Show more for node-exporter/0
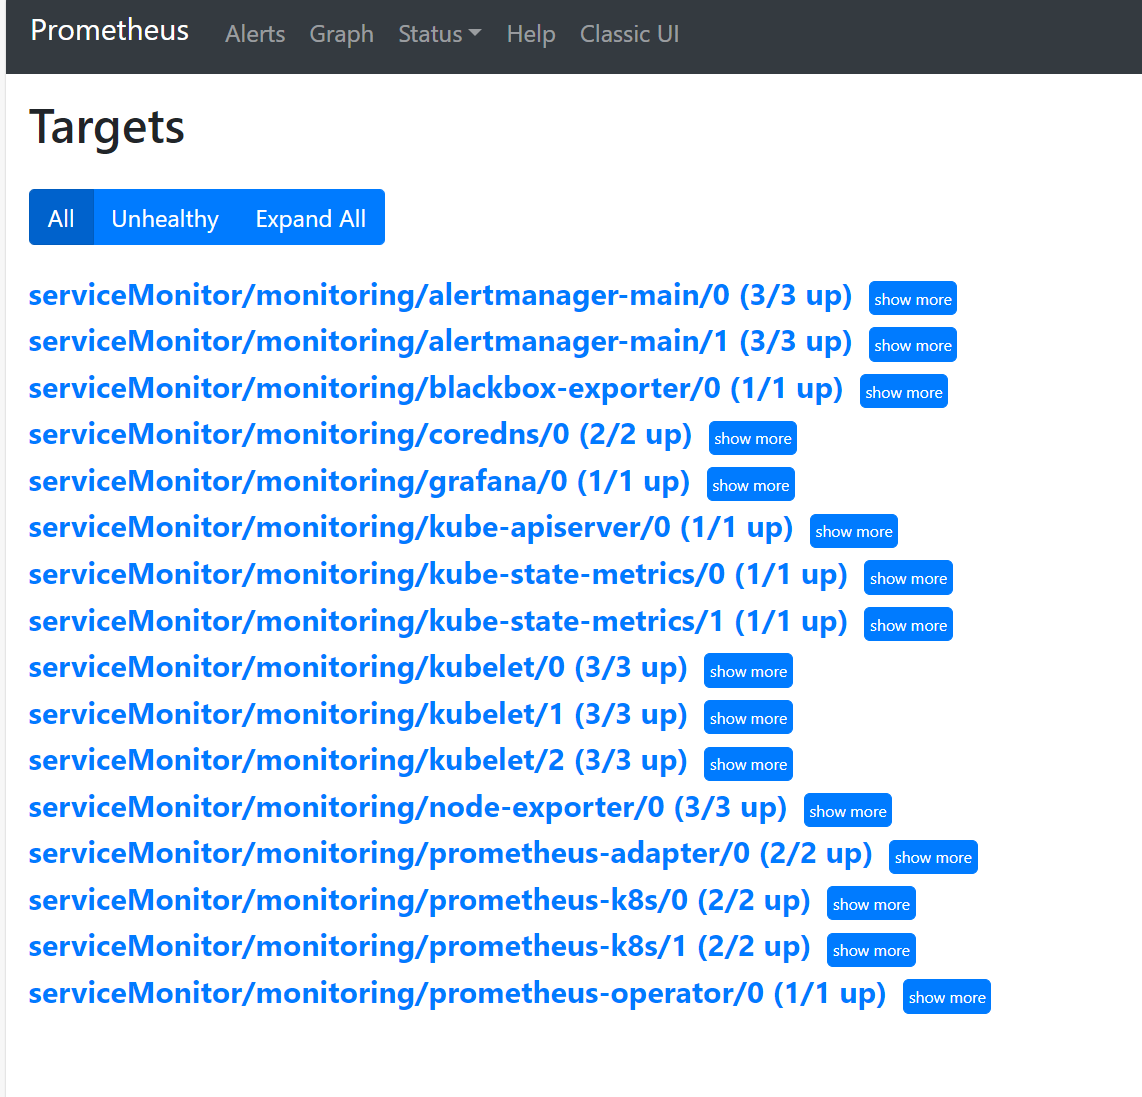 [848, 811]
